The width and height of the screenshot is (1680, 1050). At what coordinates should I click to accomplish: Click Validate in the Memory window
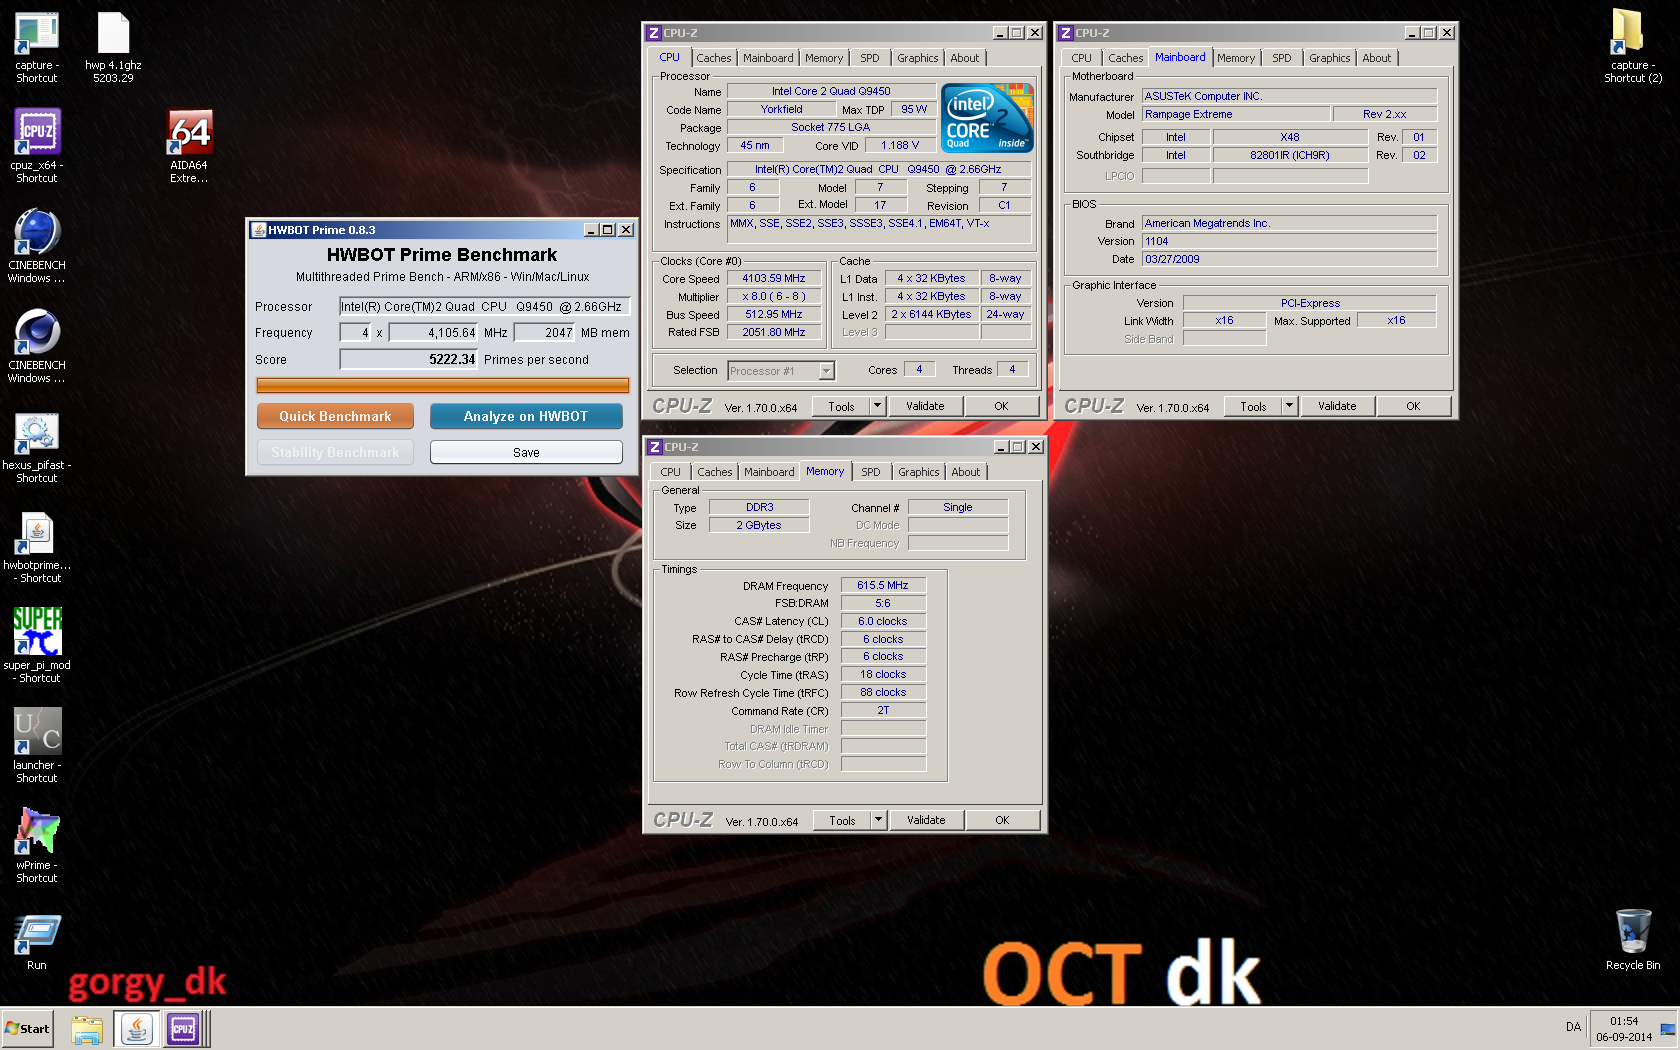tap(926, 820)
